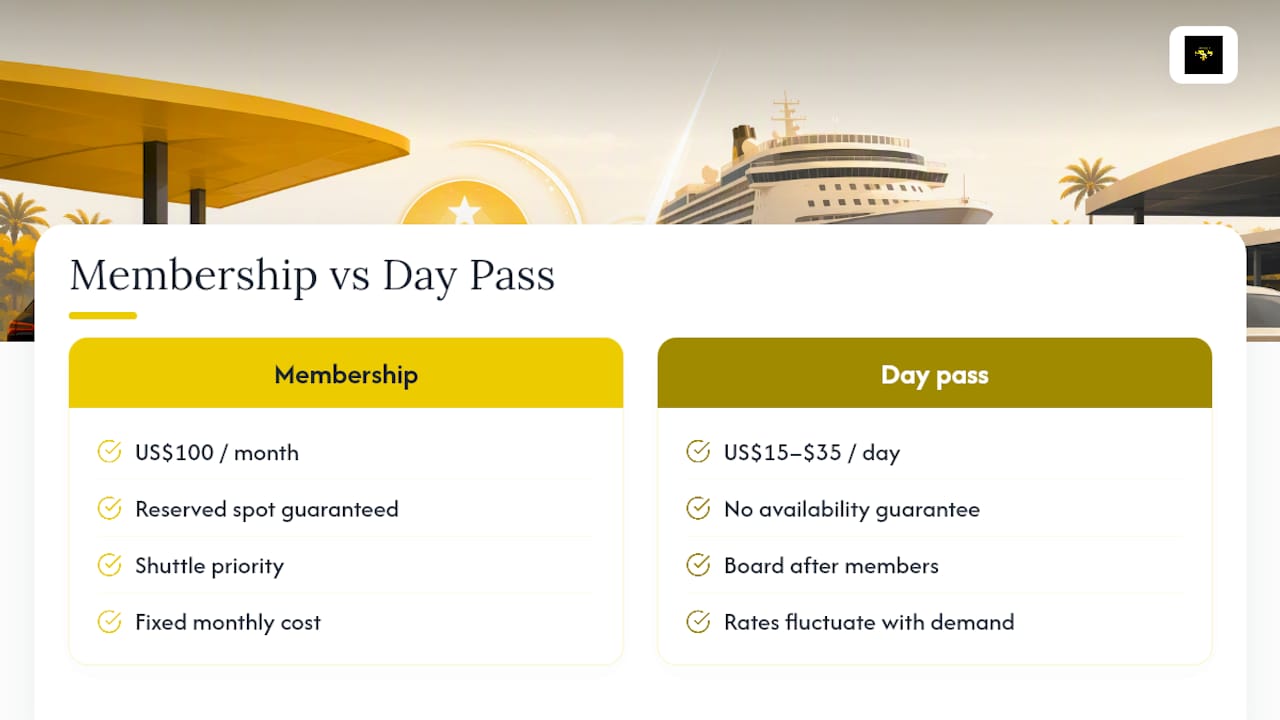Click check icon beside US$100 / month

click(109, 452)
